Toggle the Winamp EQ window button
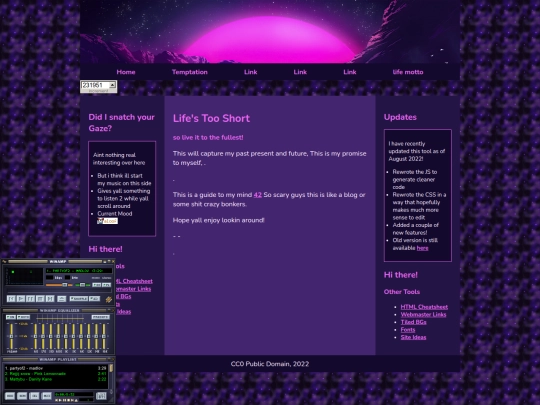540x405 pixels. click(97, 285)
